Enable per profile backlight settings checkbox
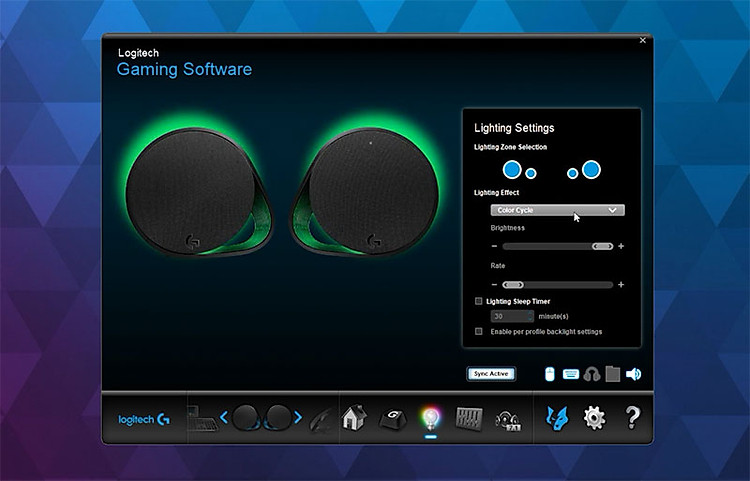The width and height of the screenshot is (750, 481). point(478,331)
